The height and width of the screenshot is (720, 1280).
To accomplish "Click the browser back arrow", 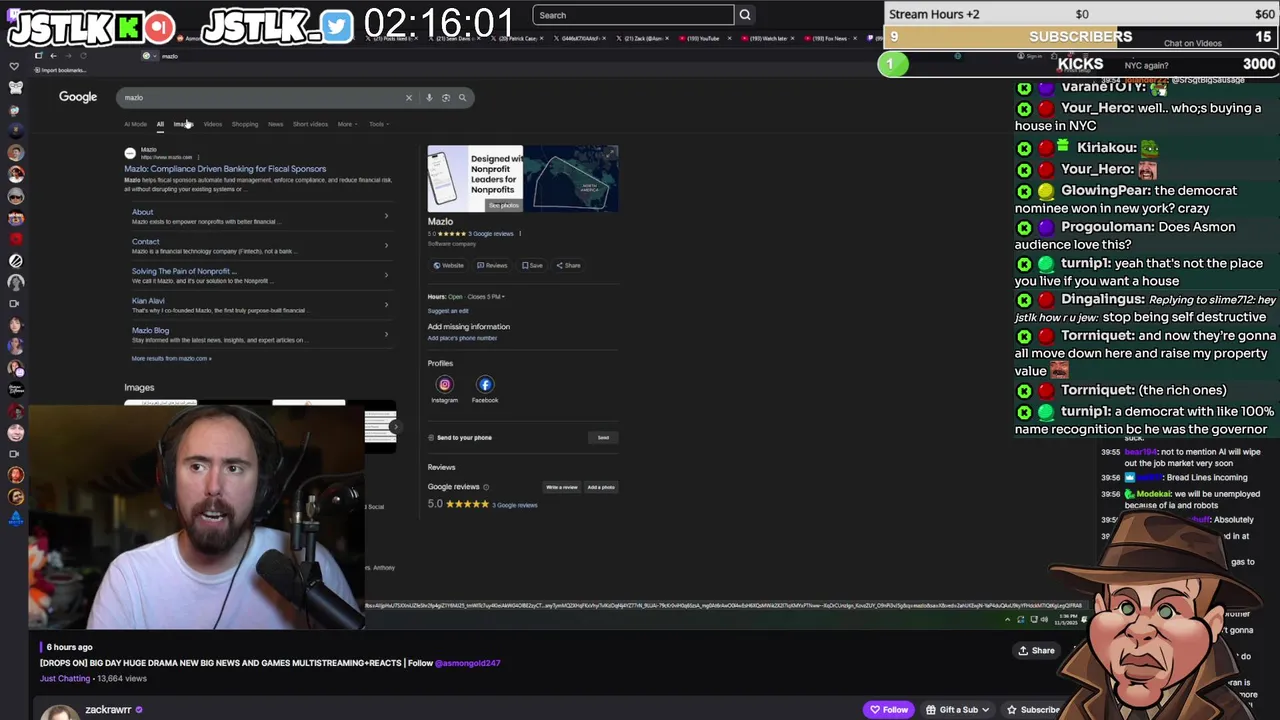I will pos(53,56).
